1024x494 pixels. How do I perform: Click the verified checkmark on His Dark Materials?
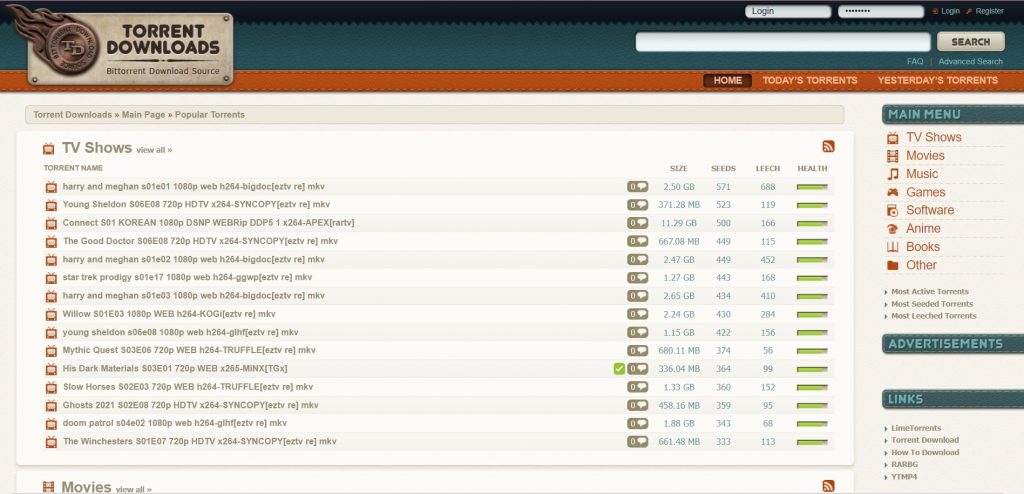(619, 369)
